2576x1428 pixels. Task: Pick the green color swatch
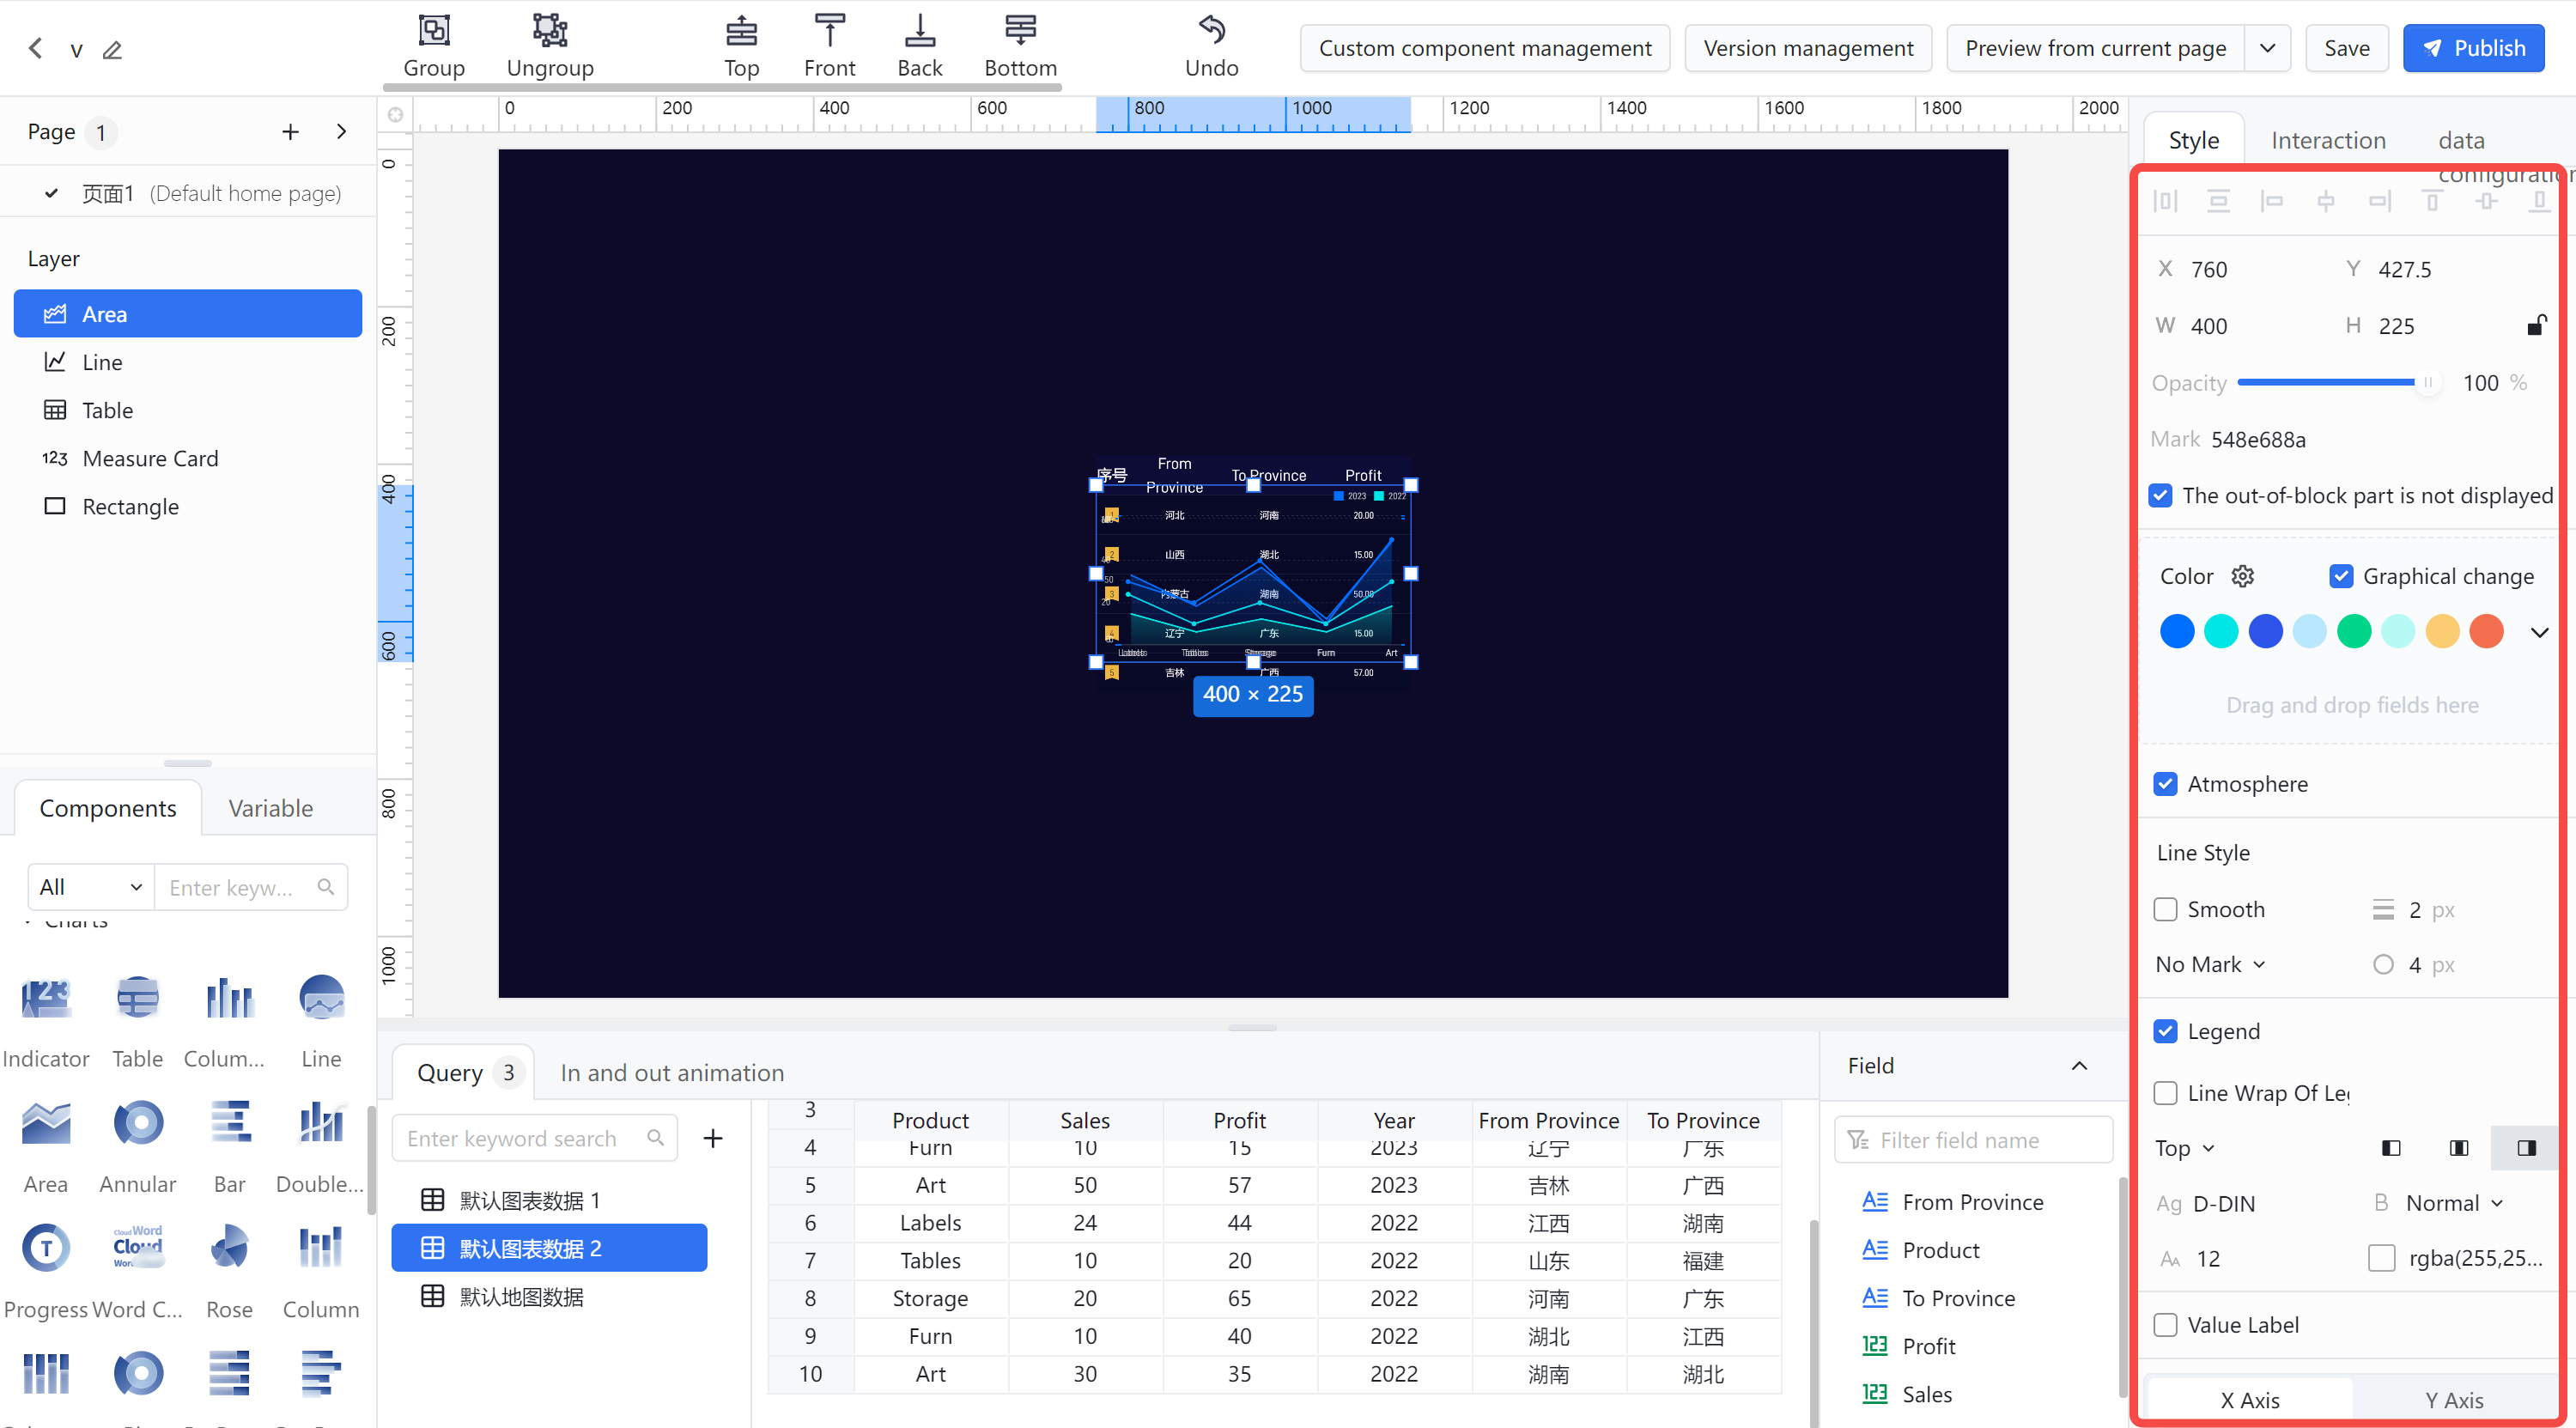[2354, 632]
